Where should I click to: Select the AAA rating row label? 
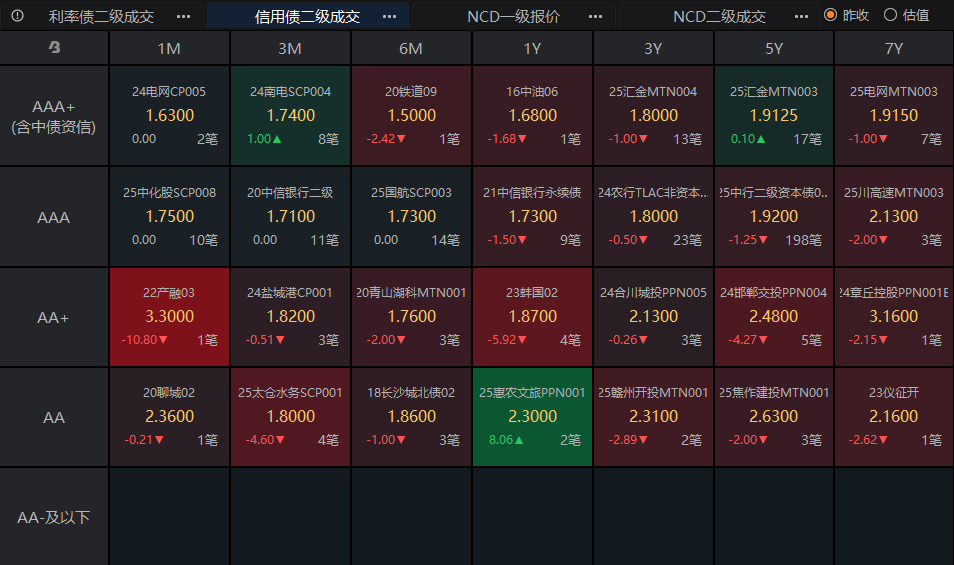54,217
